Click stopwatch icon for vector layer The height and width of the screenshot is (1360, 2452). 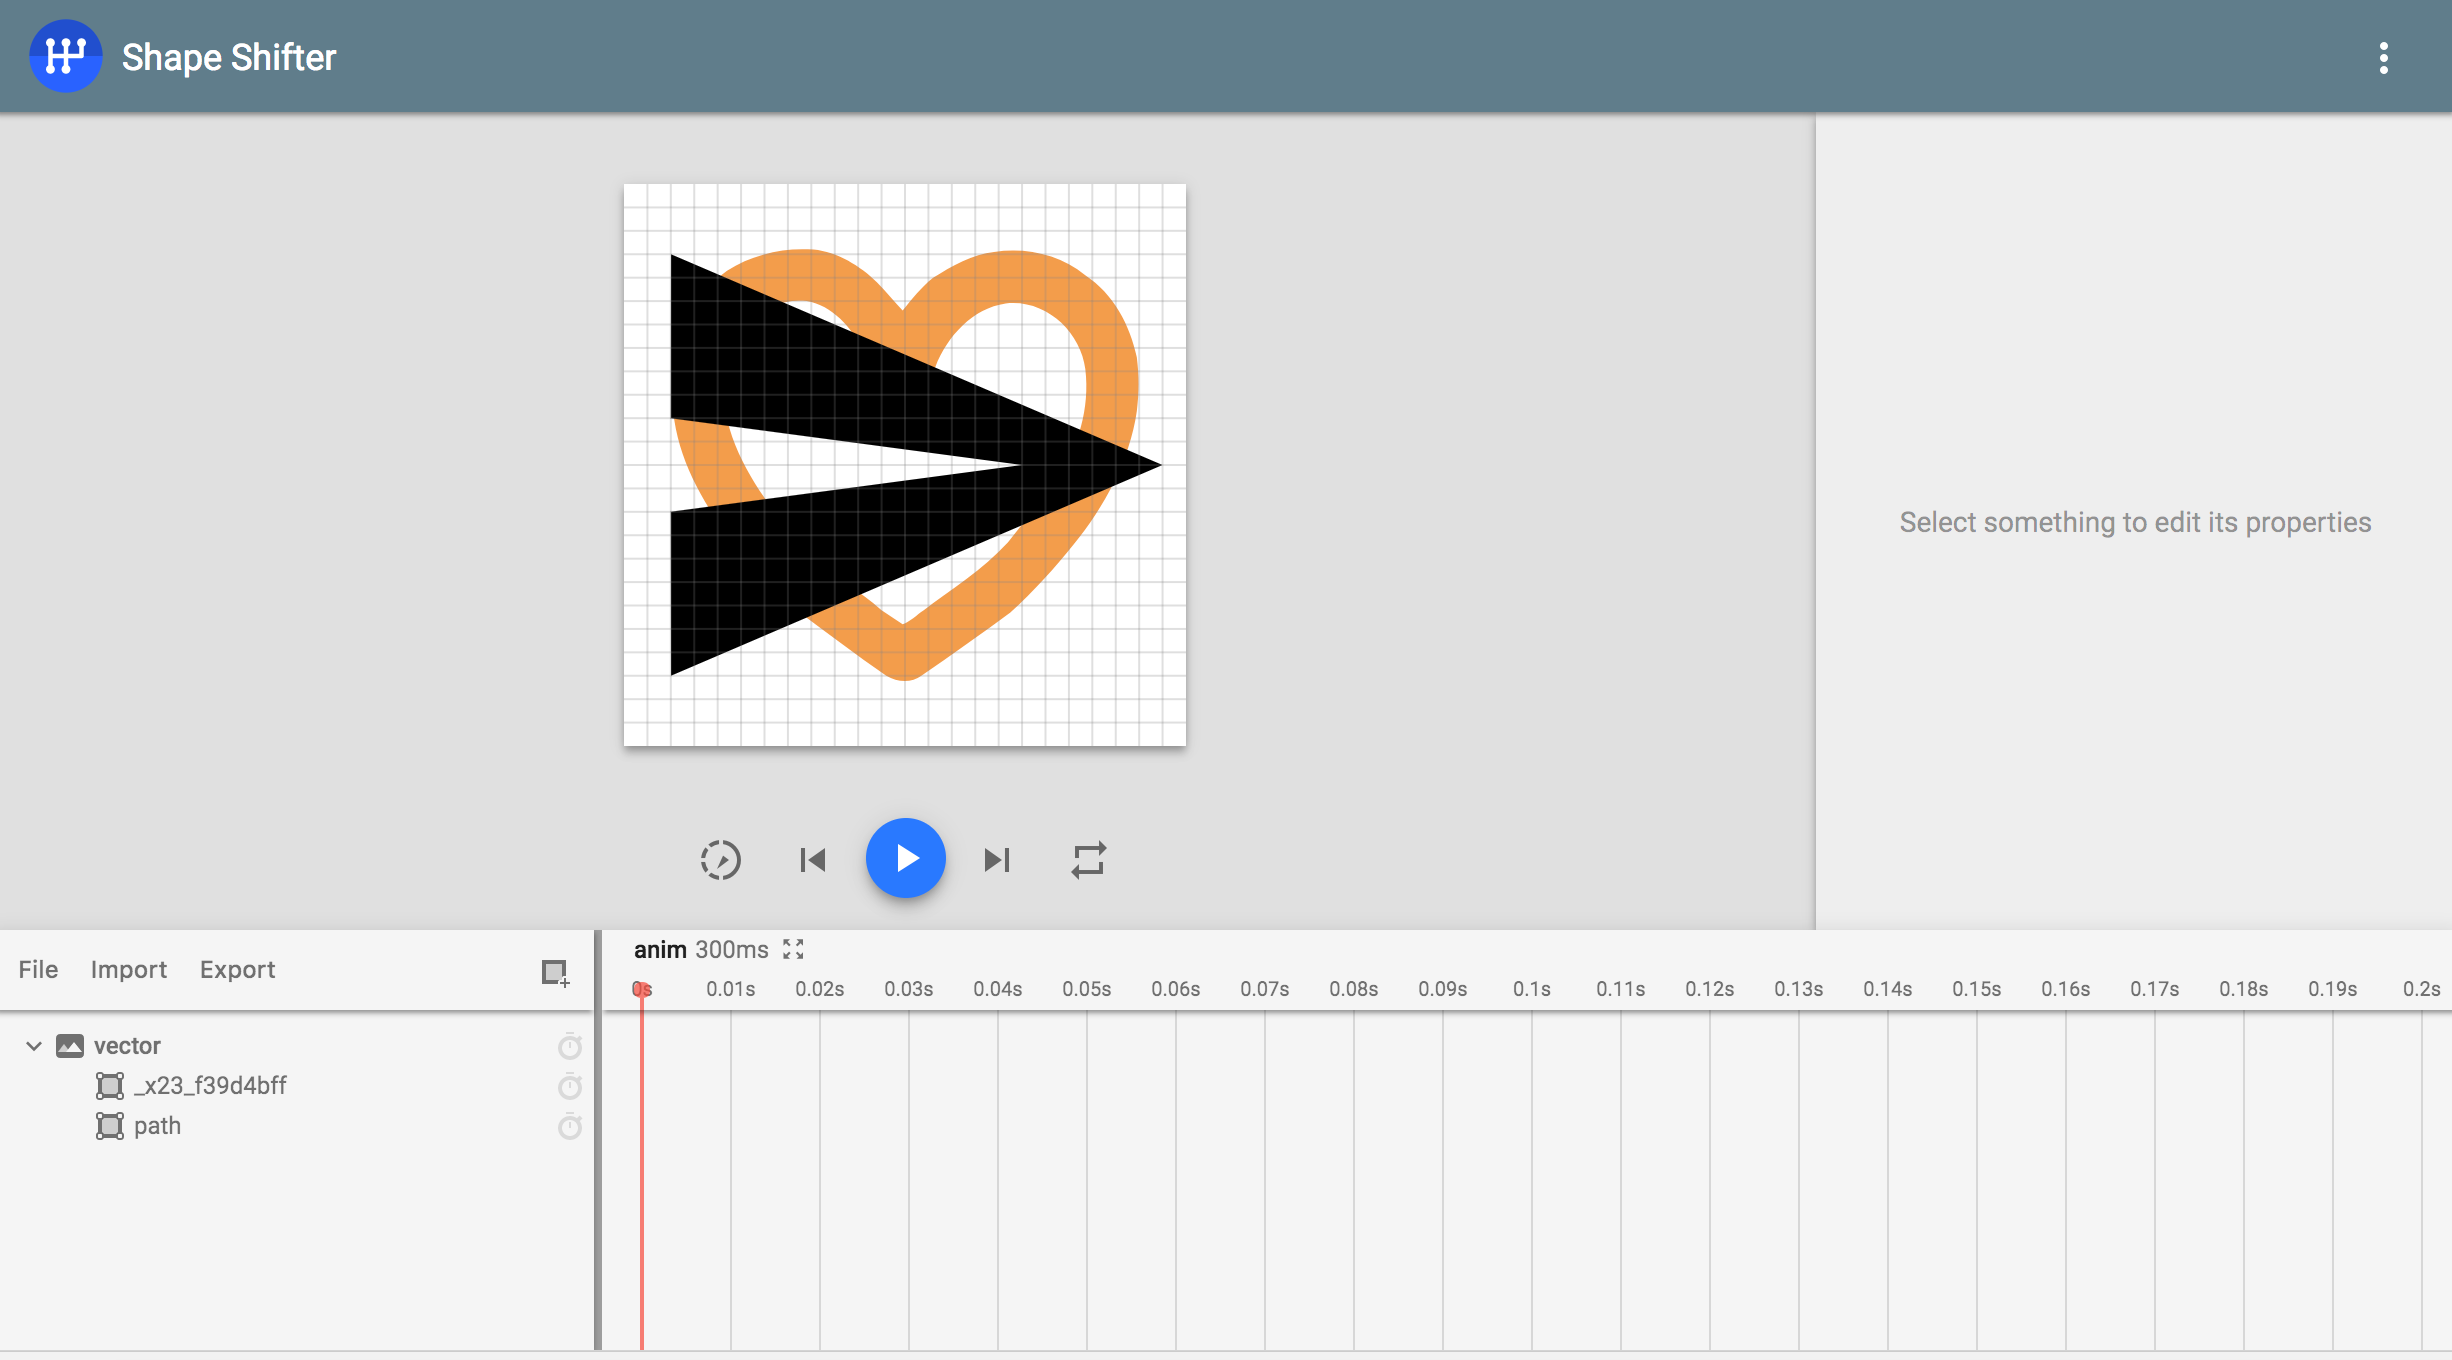click(570, 1046)
